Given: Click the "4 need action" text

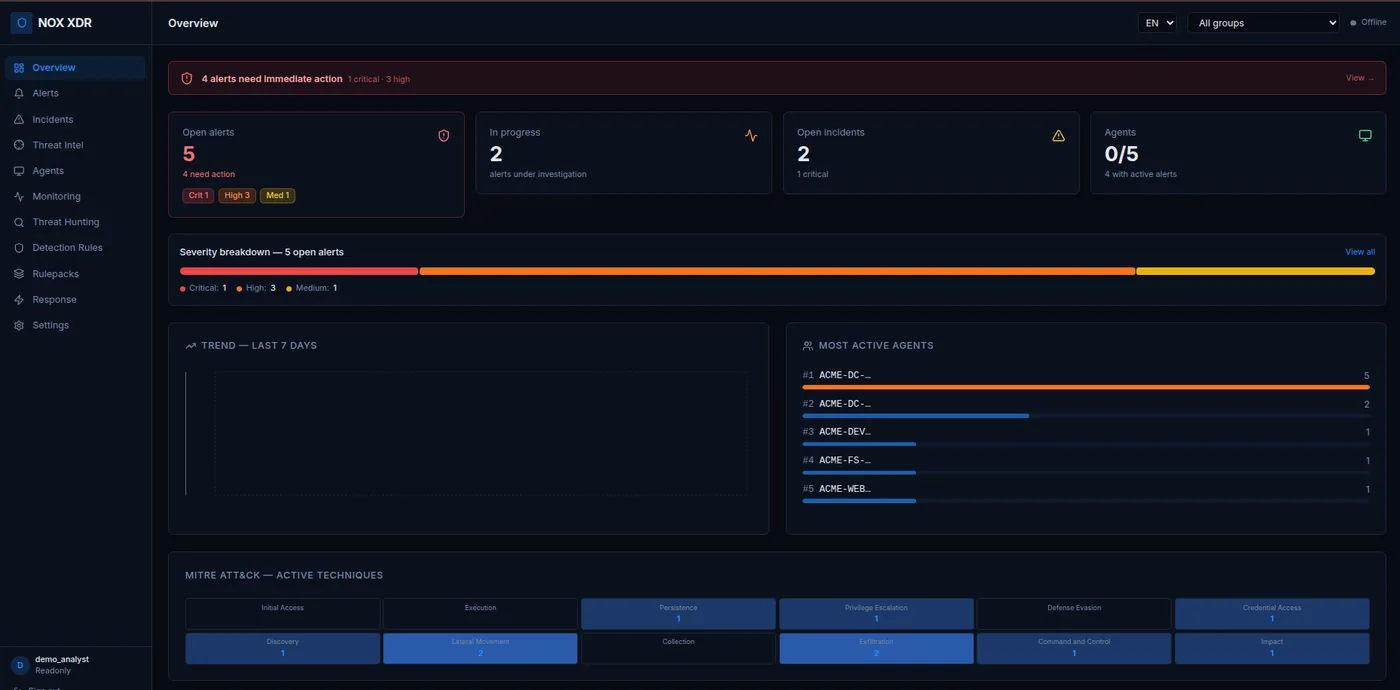Looking at the screenshot, I should click(209, 174).
